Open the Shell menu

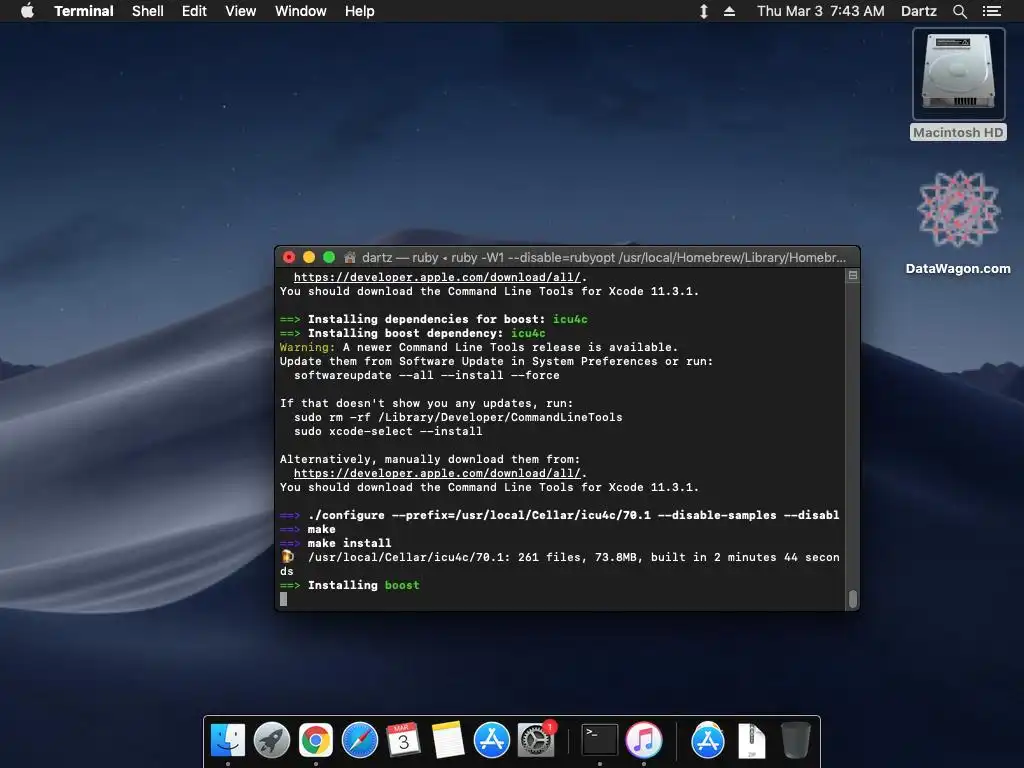pyautogui.click(x=148, y=11)
